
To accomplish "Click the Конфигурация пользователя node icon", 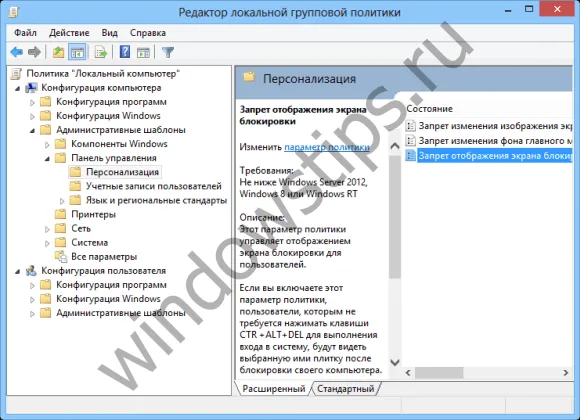I will click(x=31, y=271).
